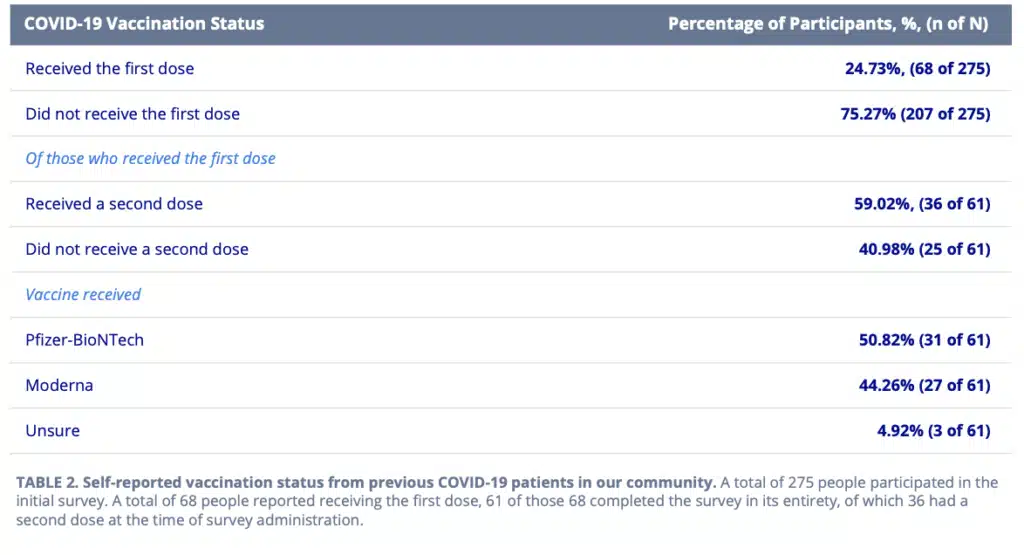Select the Did not receive the first dose label
Image resolution: width=1024 pixels, height=555 pixels.
(133, 114)
